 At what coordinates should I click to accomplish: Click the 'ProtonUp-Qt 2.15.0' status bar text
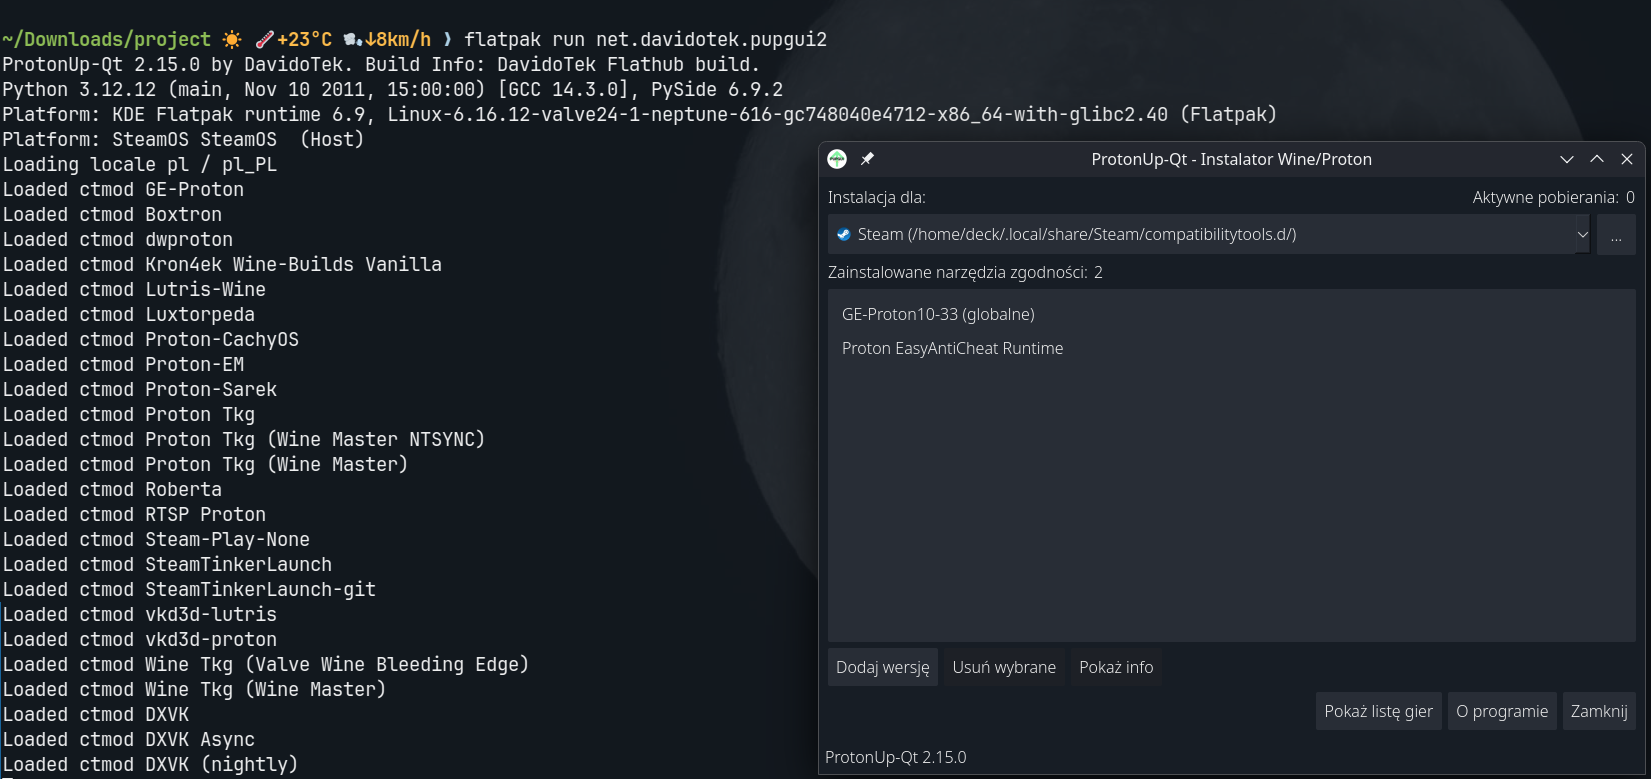(x=896, y=757)
